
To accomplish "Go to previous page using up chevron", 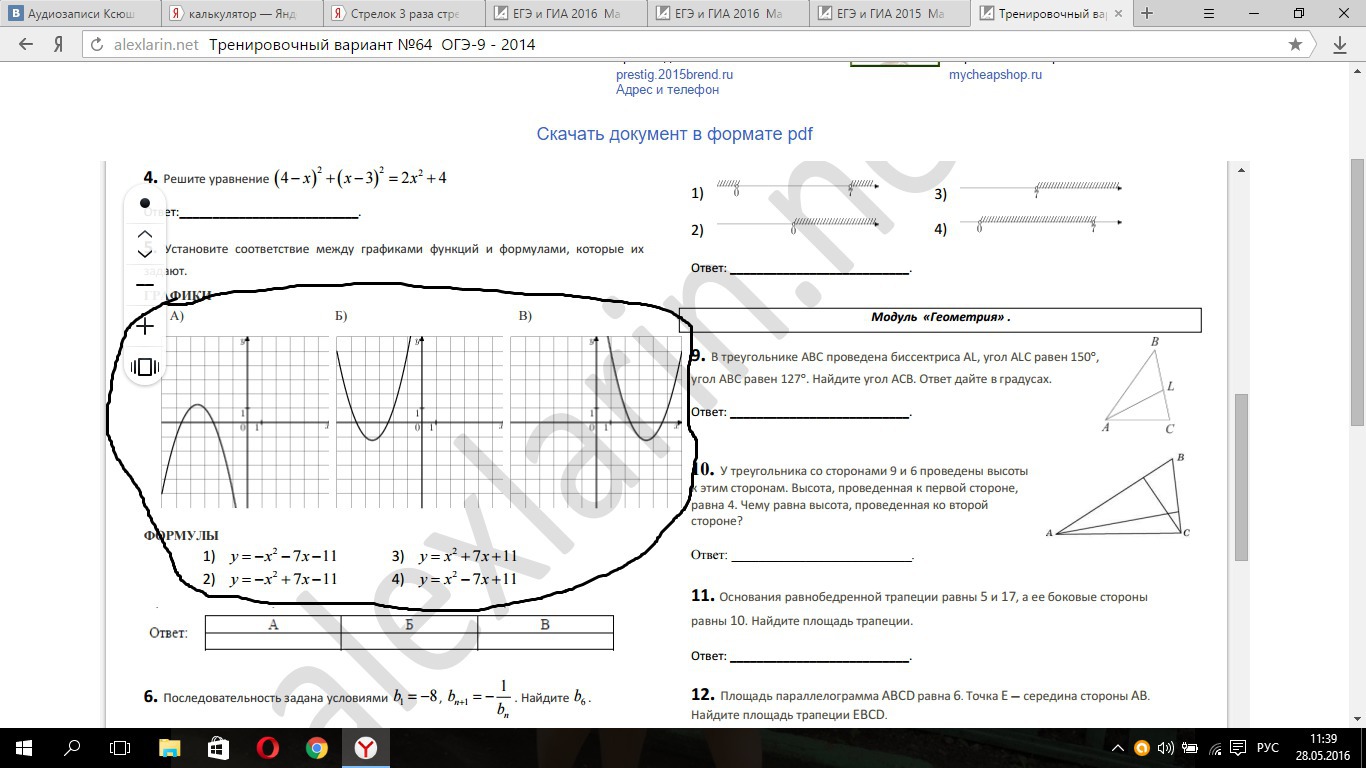I will [x=145, y=233].
